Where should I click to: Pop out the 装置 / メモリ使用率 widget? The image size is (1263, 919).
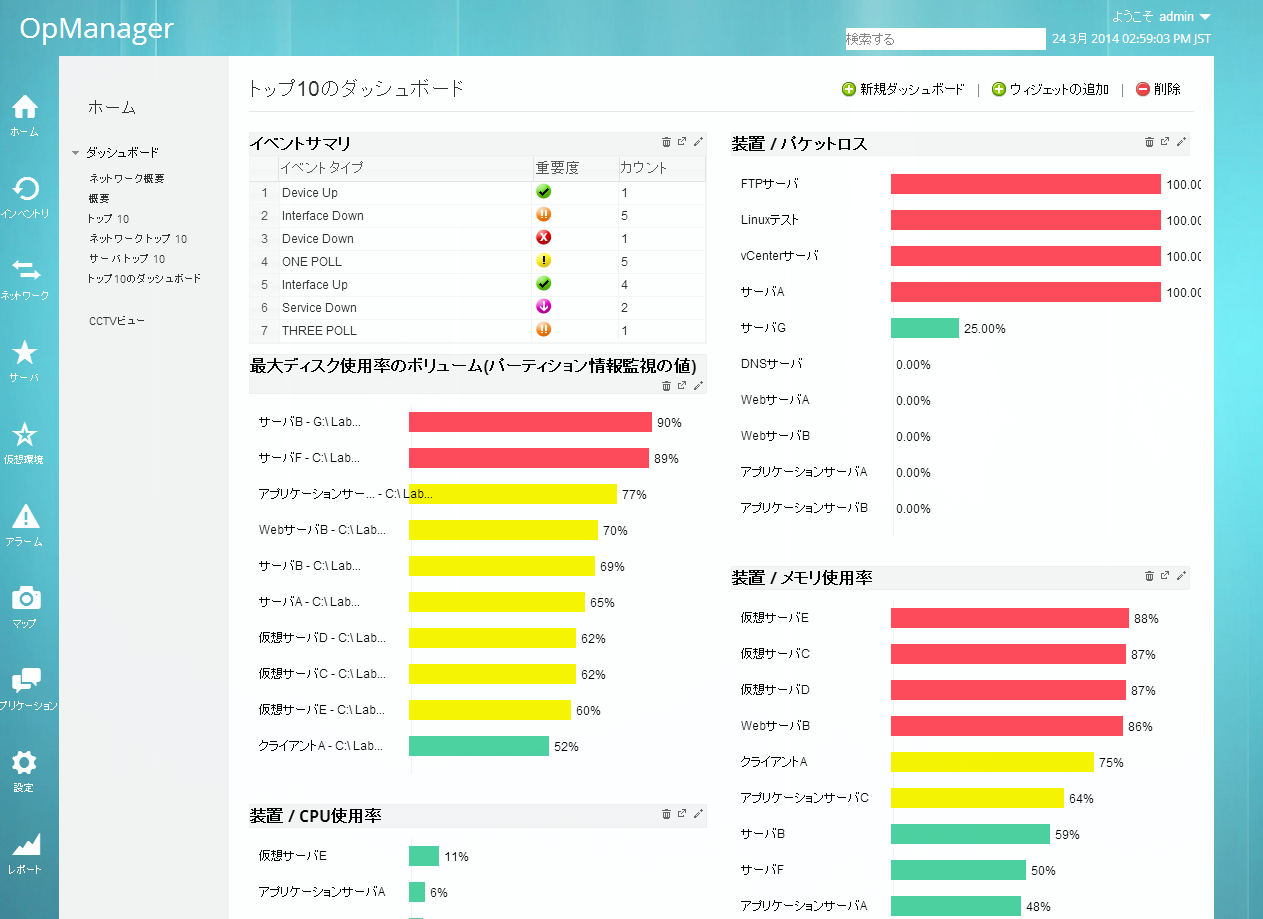pyautogui.click(x=1165, y=576)
